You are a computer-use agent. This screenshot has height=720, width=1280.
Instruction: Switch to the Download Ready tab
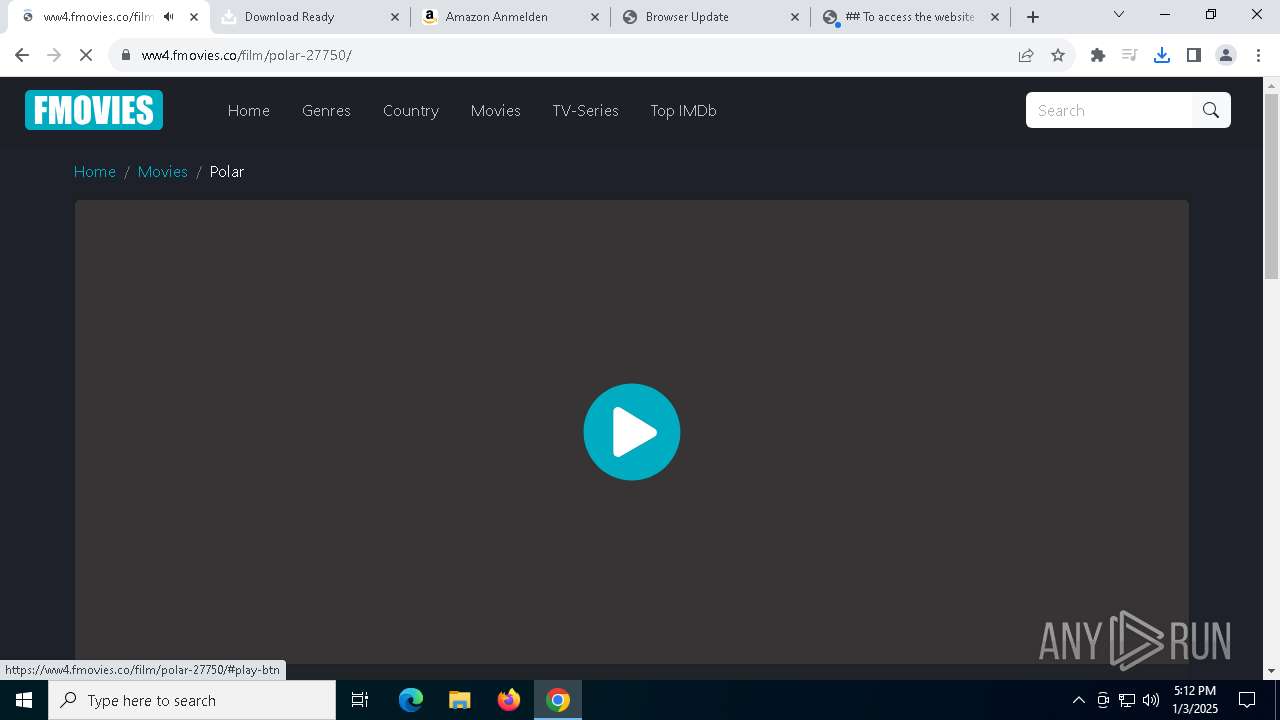click(311, 17)
